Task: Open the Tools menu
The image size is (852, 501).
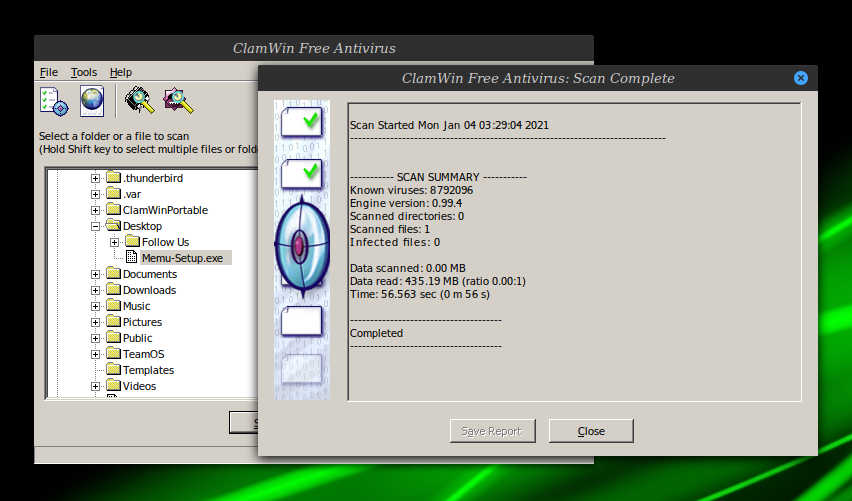Action: click(x=84, y=72)
